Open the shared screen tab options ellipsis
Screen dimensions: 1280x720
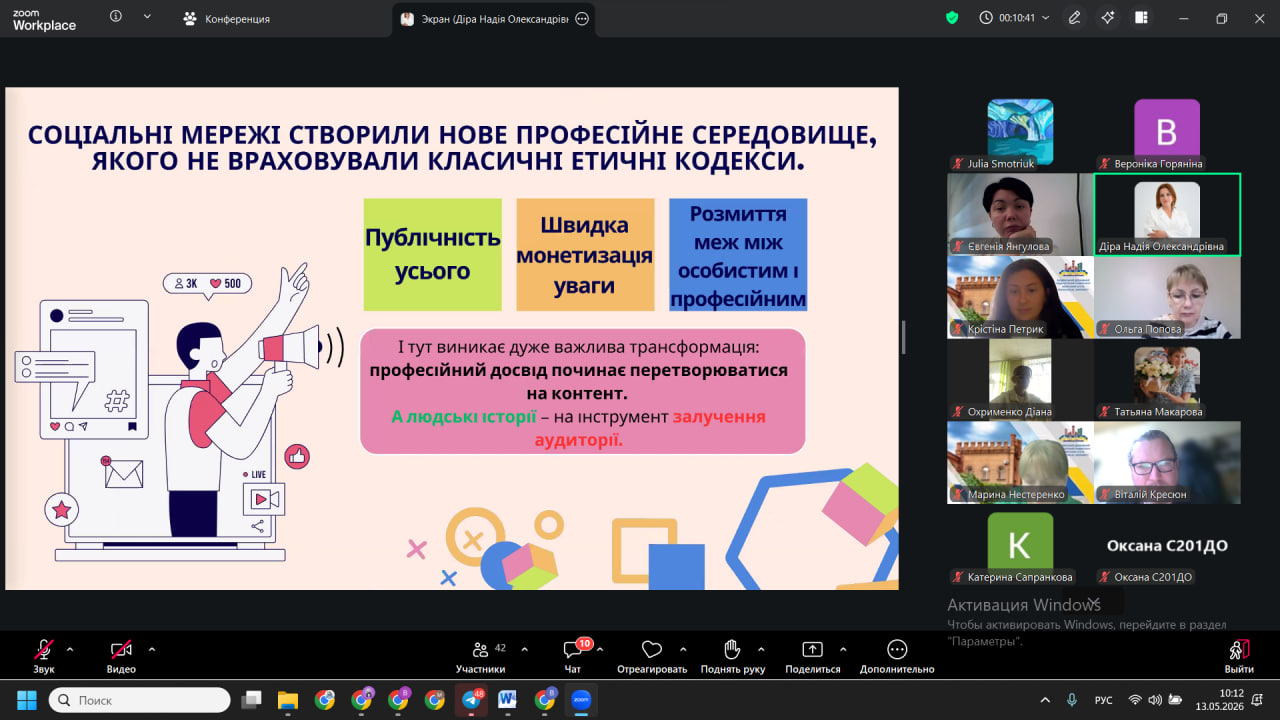coord(583,19)
